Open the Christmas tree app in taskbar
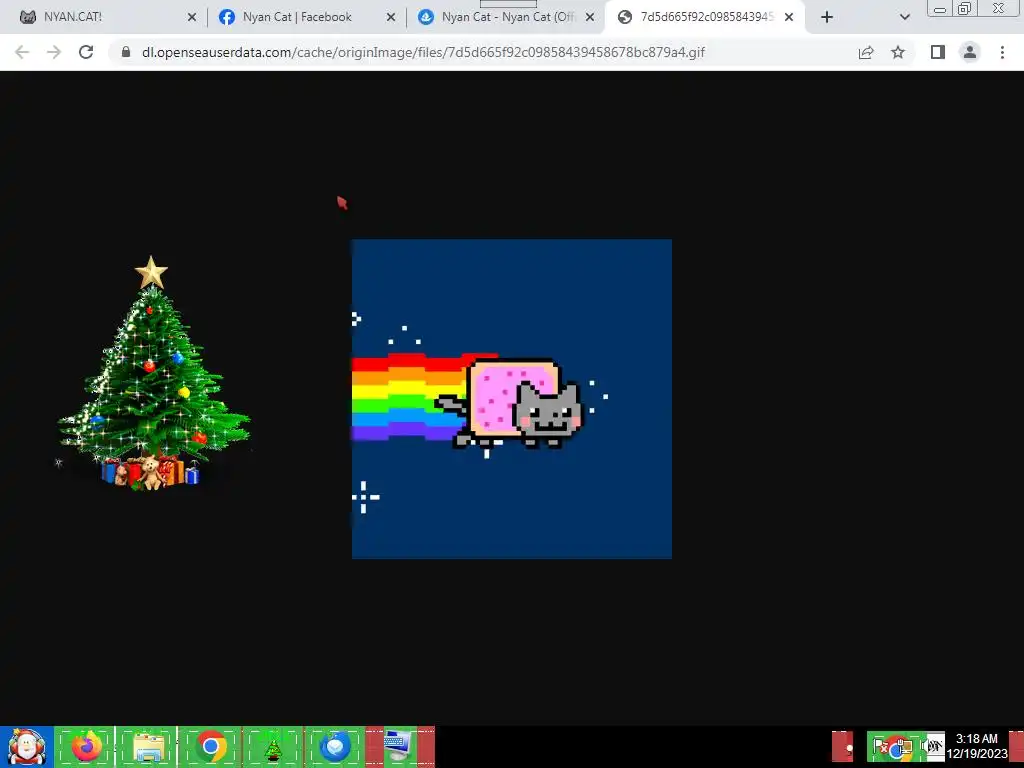This screenshot has width=1024, height=768. click(273, 747)
